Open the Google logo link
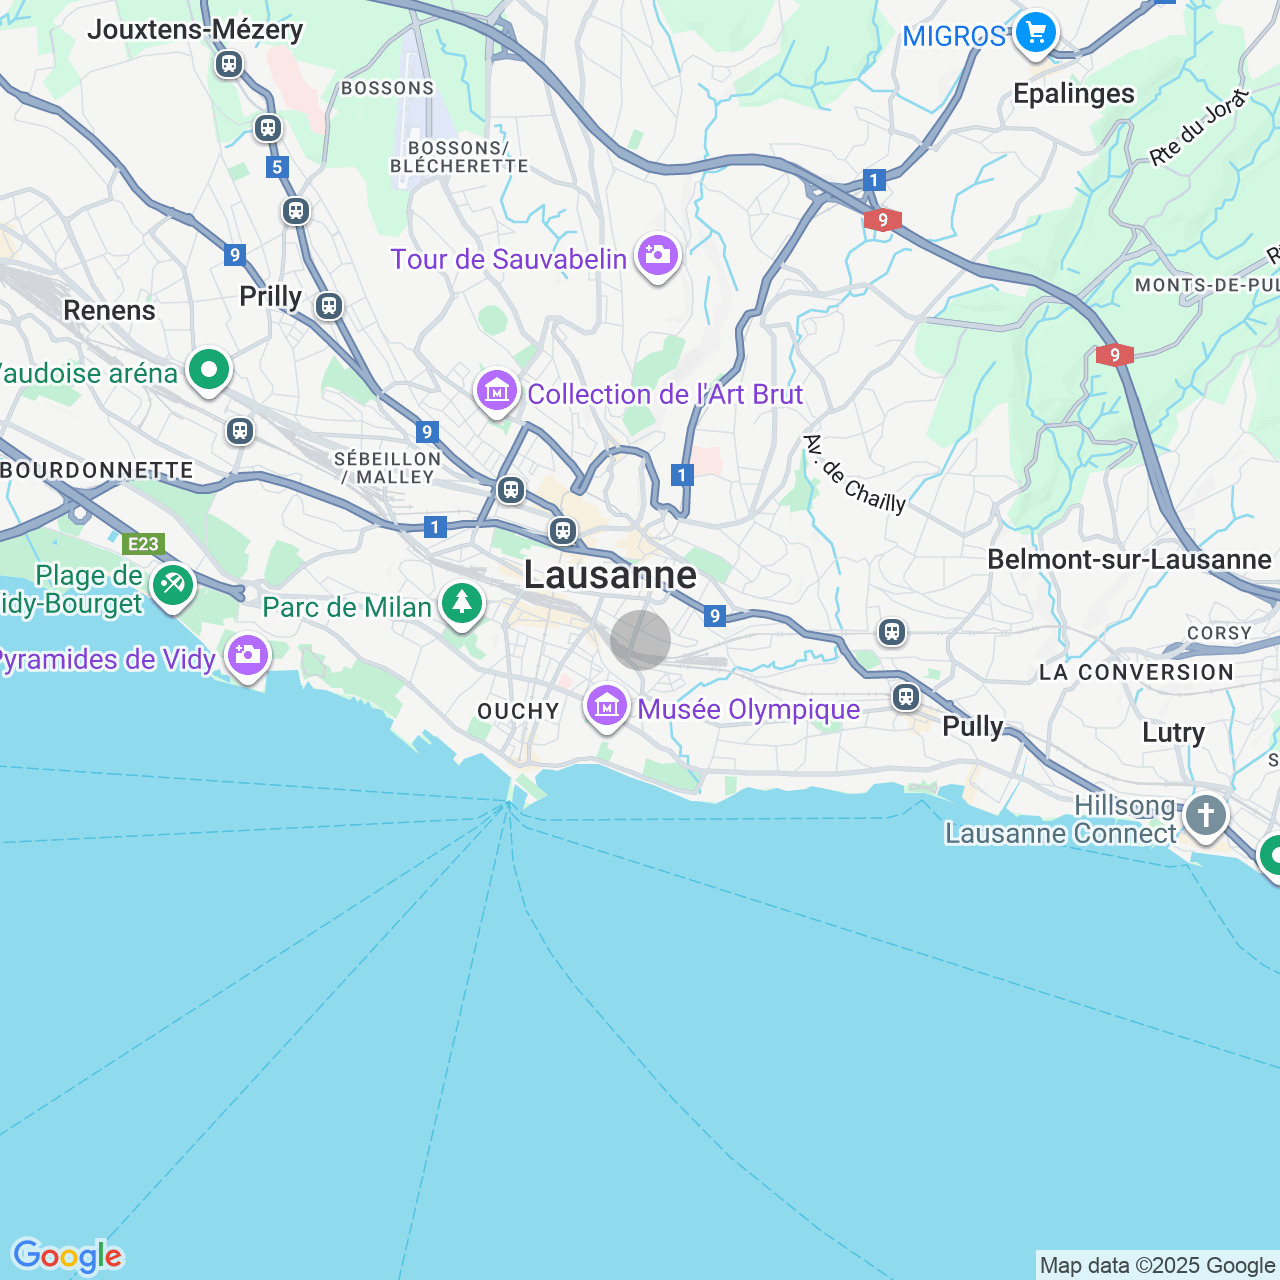 pyautogui.click(x=68, y=1256)
